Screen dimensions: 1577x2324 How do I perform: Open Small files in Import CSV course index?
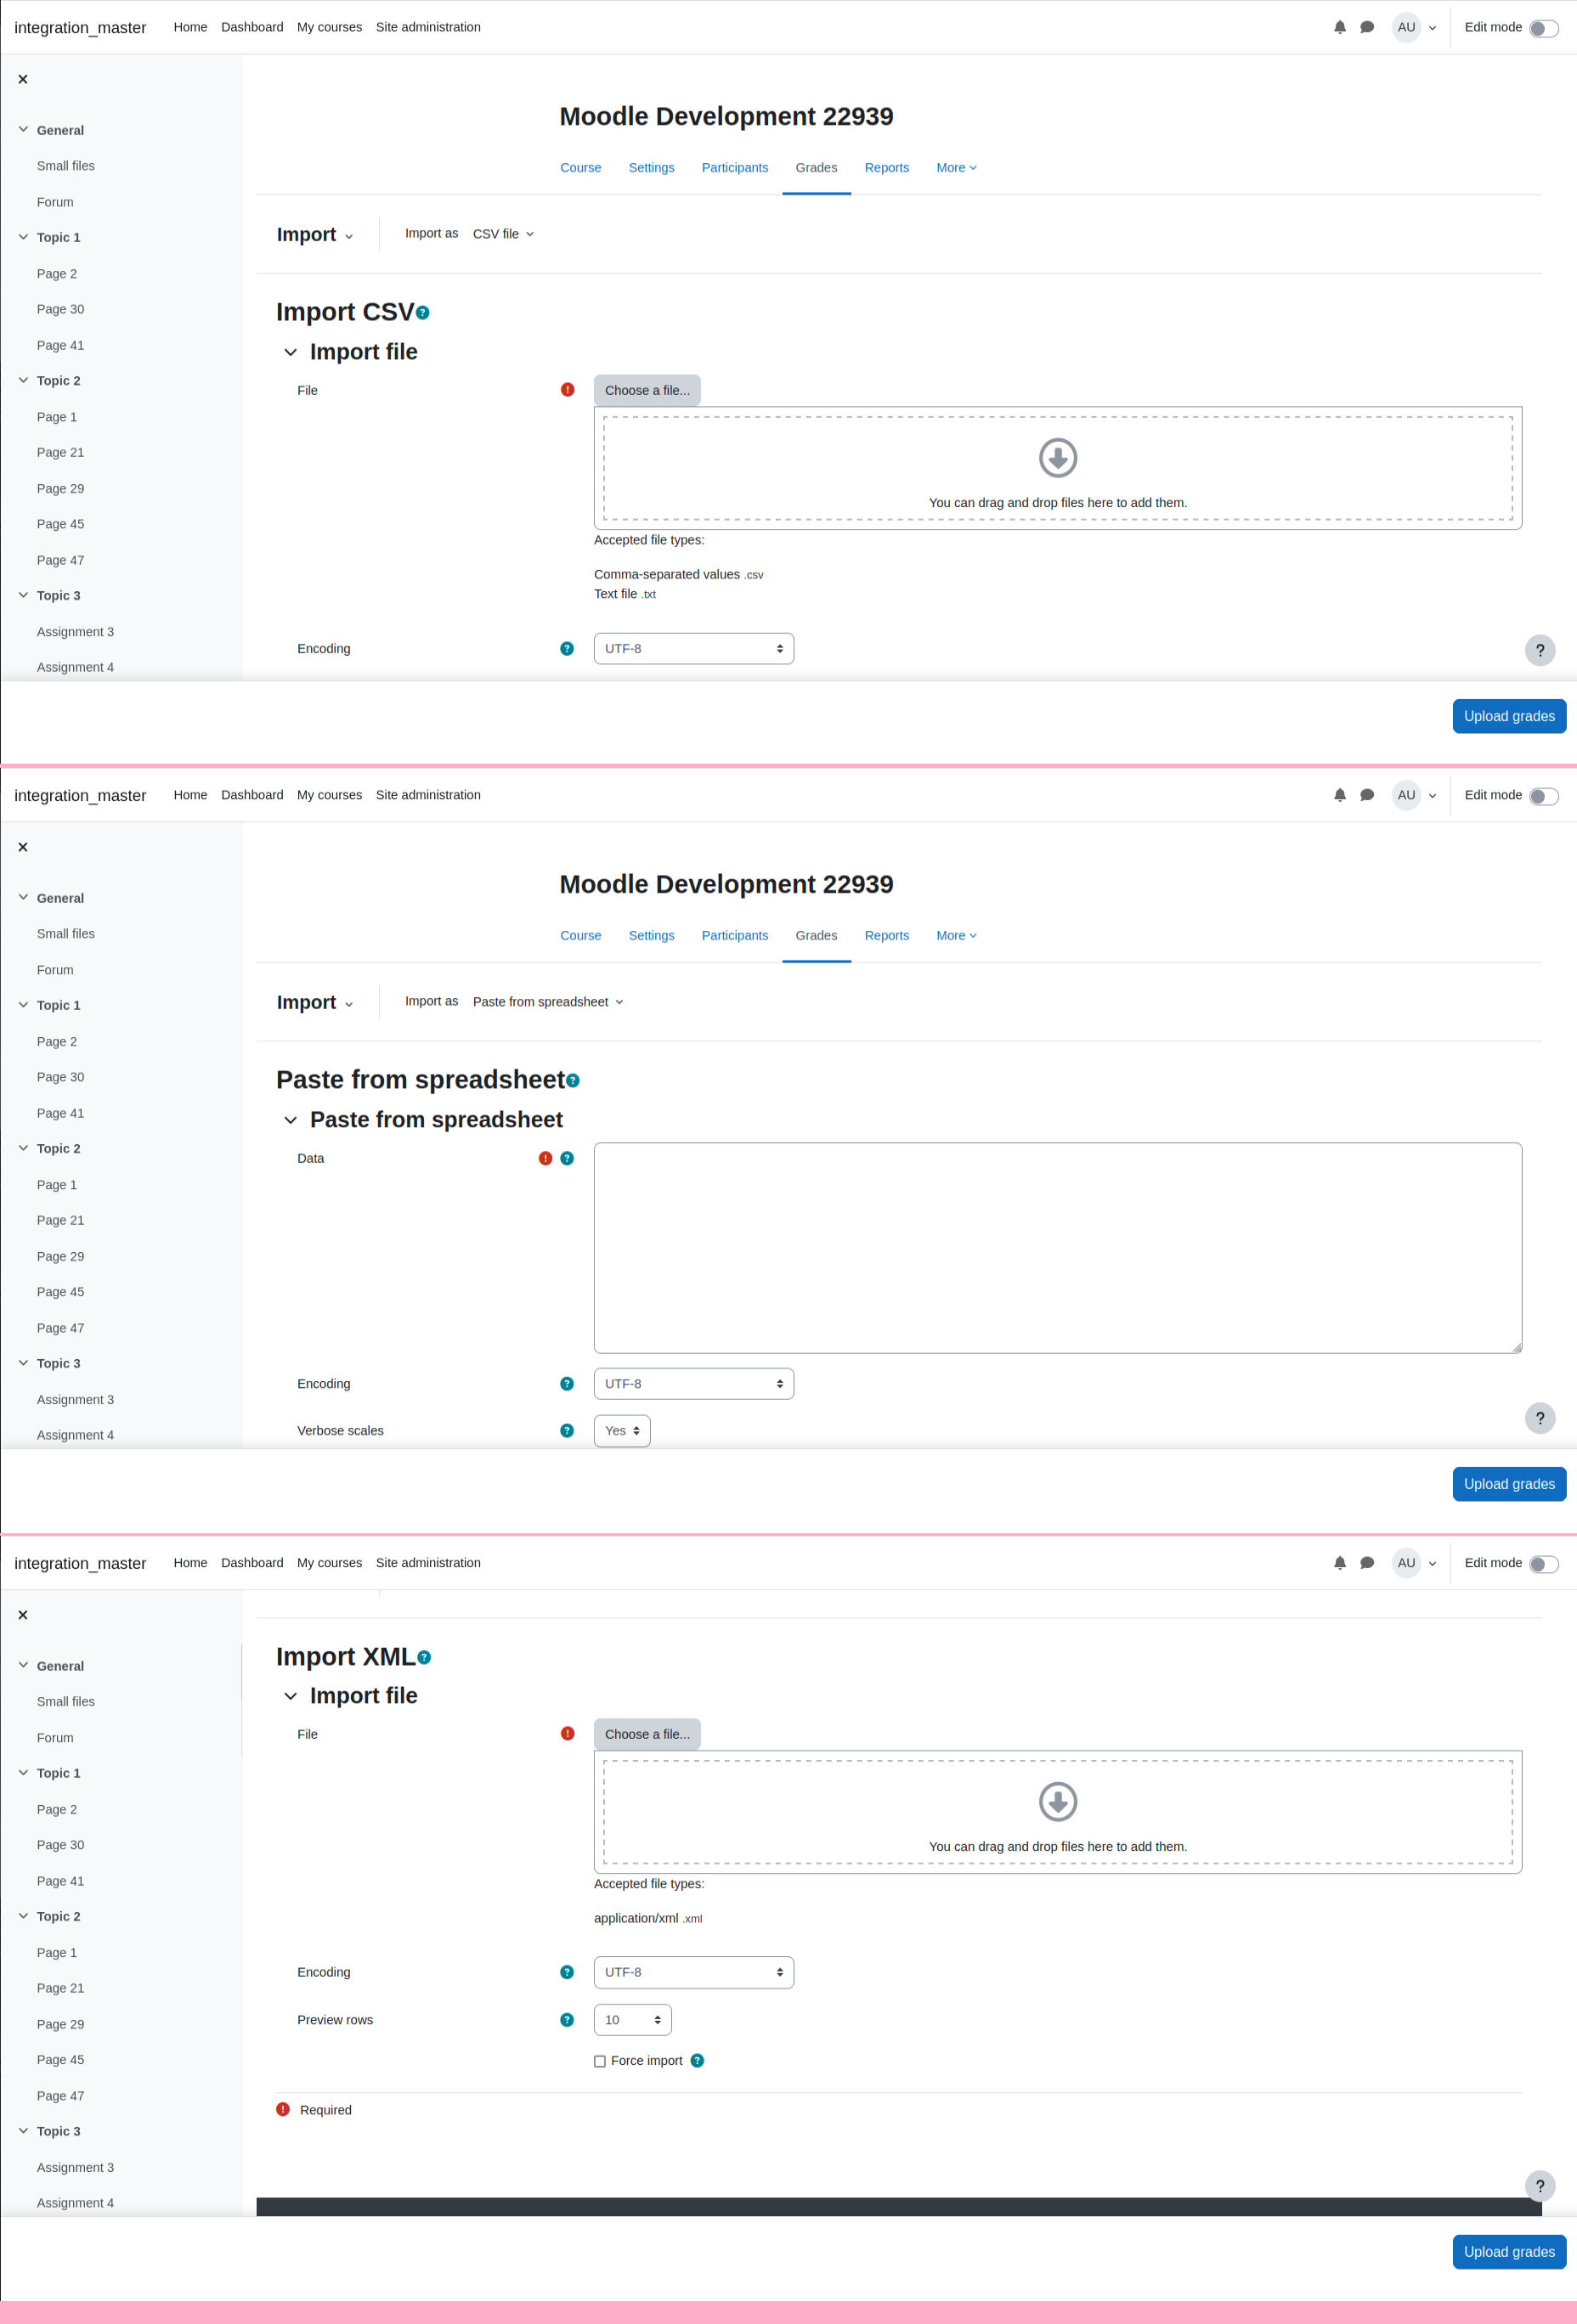(x=66, y=166)
